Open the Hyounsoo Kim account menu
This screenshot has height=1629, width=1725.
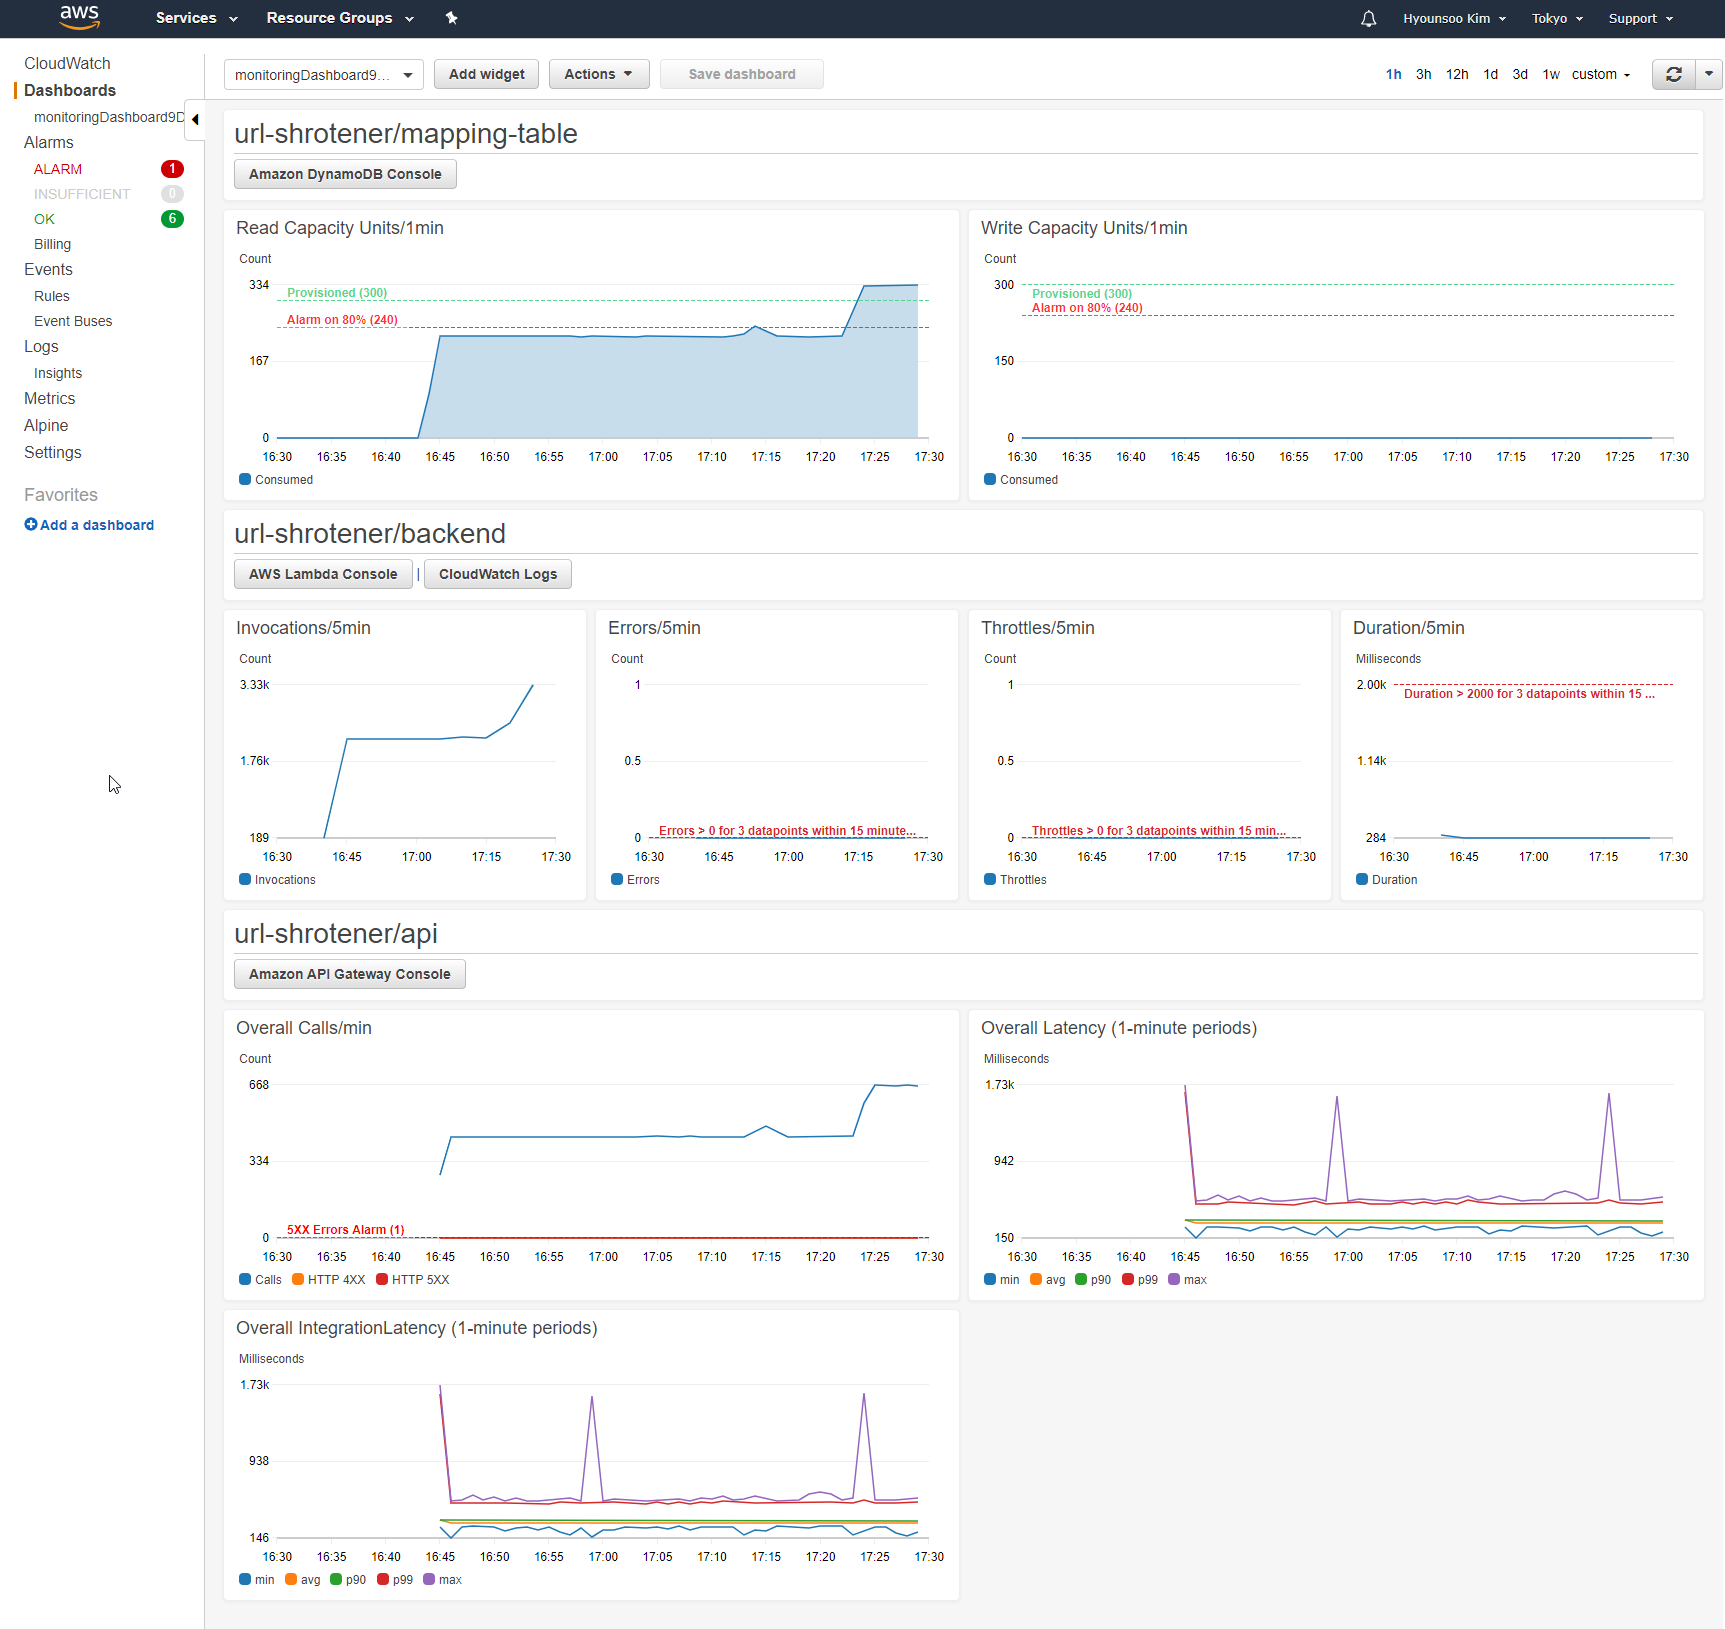pyautogui.click(x=1454, y=18)
